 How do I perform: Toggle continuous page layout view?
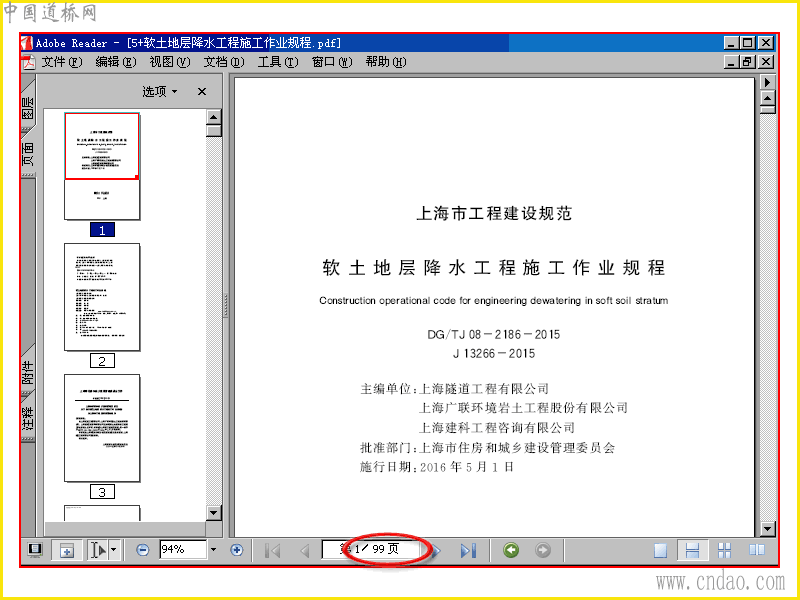pos(692,551)
